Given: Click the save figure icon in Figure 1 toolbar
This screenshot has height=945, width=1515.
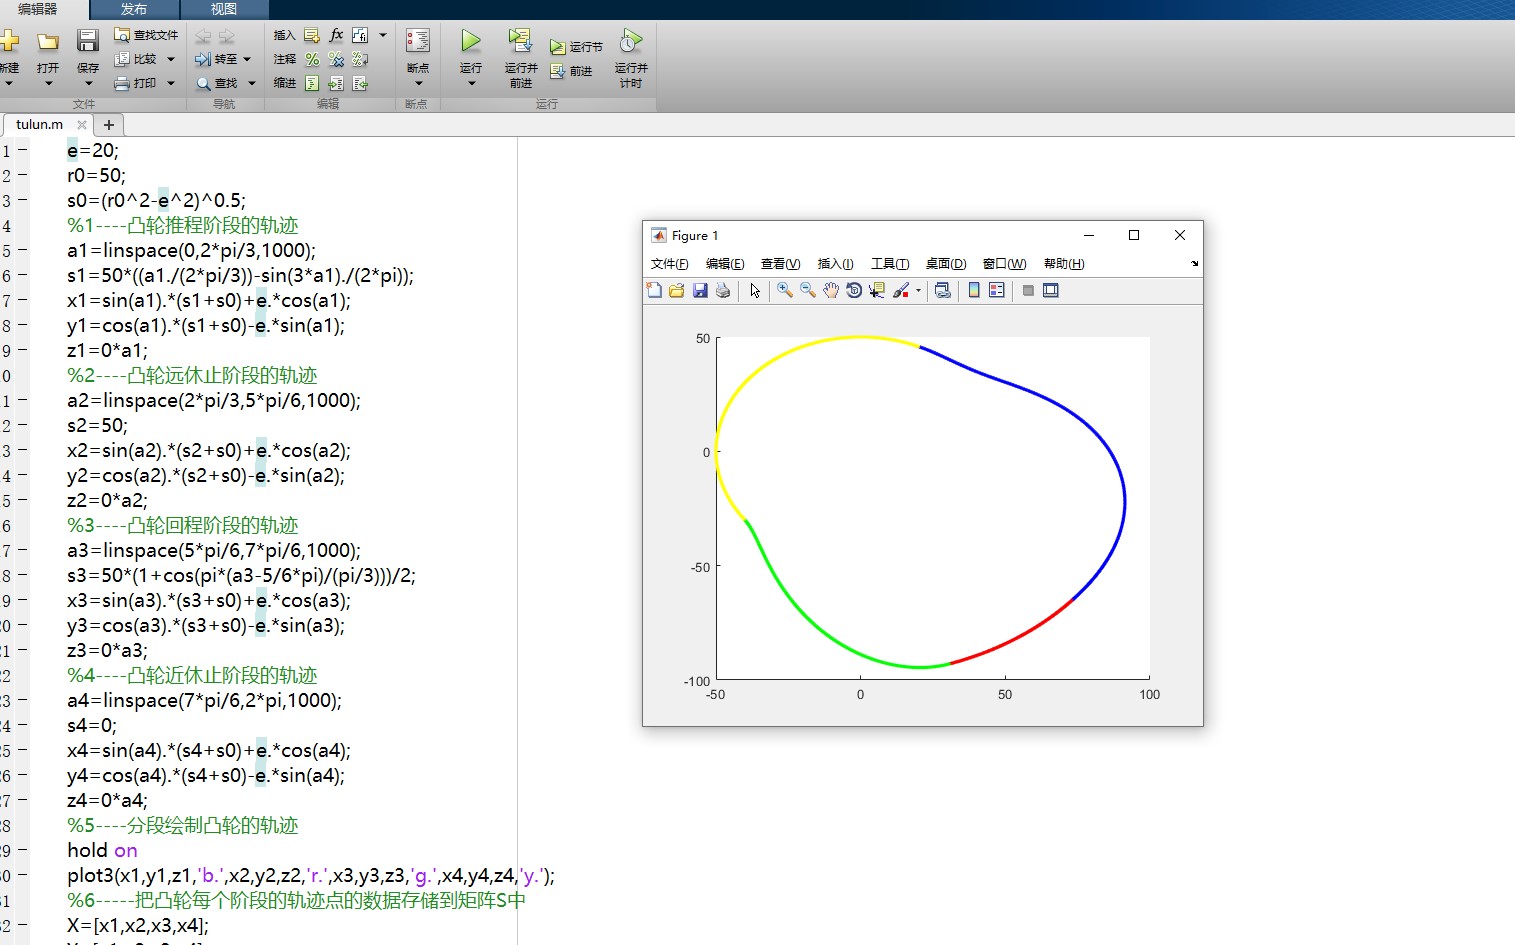Looking at the screenshot, I should [x=700, y=290].
